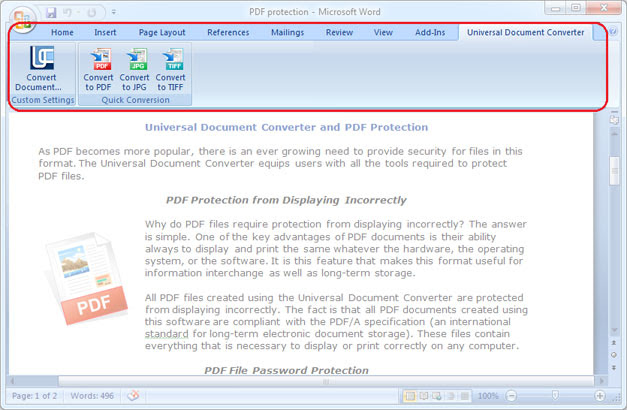Open Word Help question mark icon
Screen dimensions: 627x410
click(612, 31)
